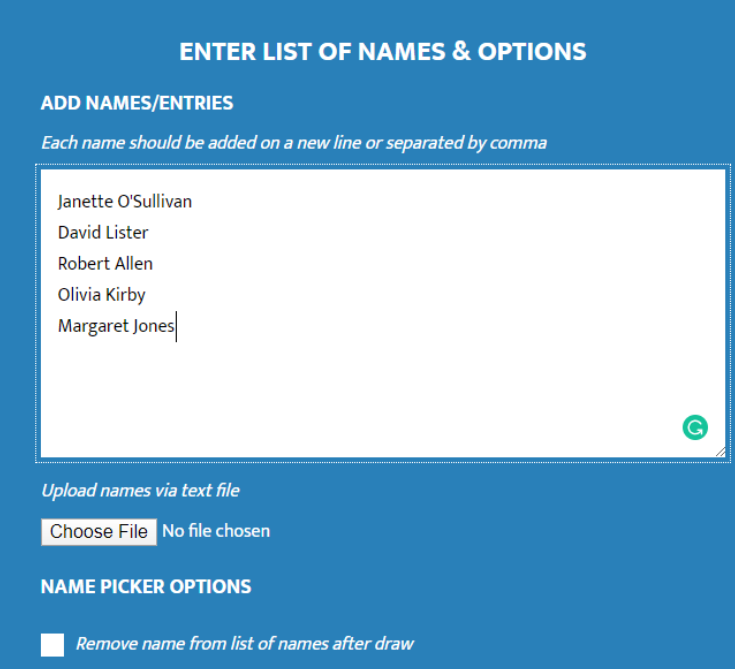
Task: Click the 'Add Names/Entries' heading
Action: pos(137,103)
